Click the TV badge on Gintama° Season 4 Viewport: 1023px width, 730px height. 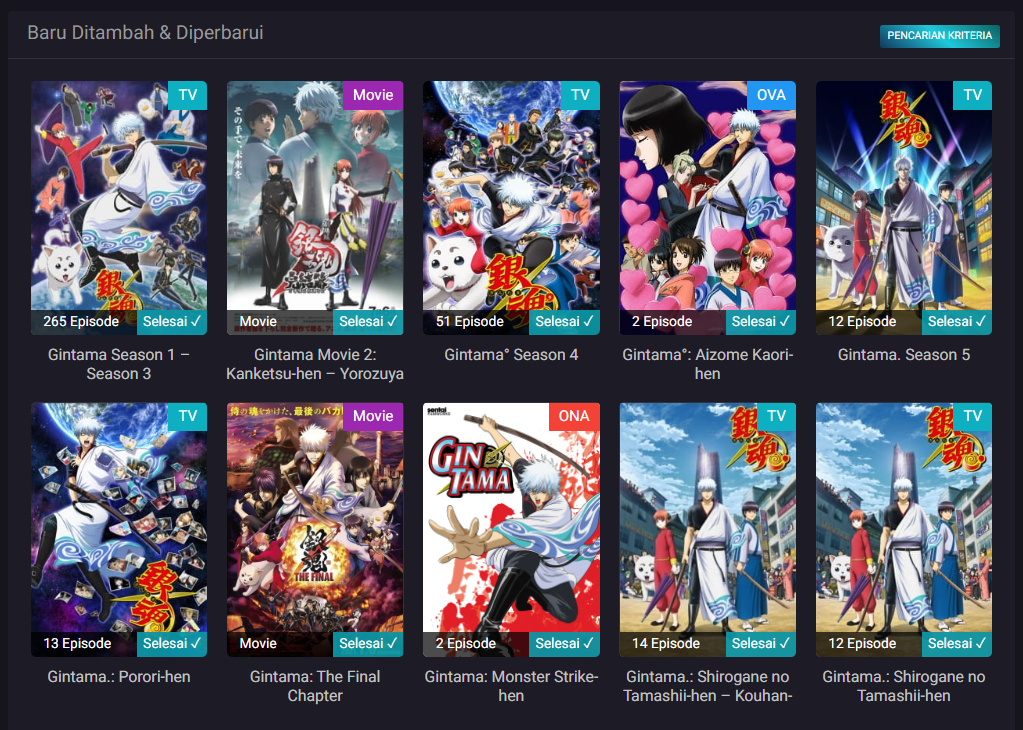point(580,95)
